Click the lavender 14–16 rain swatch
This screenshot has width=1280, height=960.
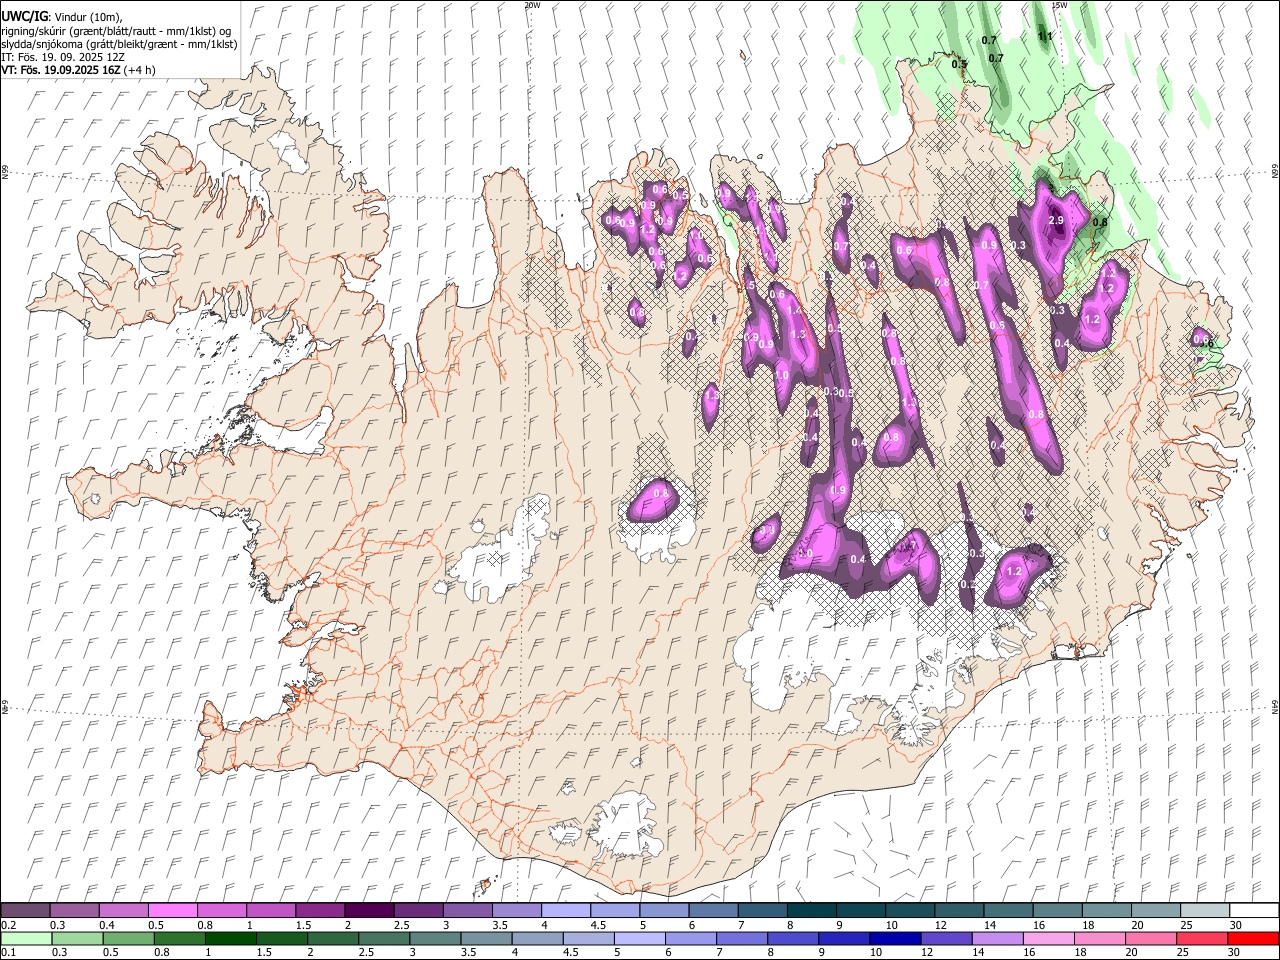click(x=998, y=939)
